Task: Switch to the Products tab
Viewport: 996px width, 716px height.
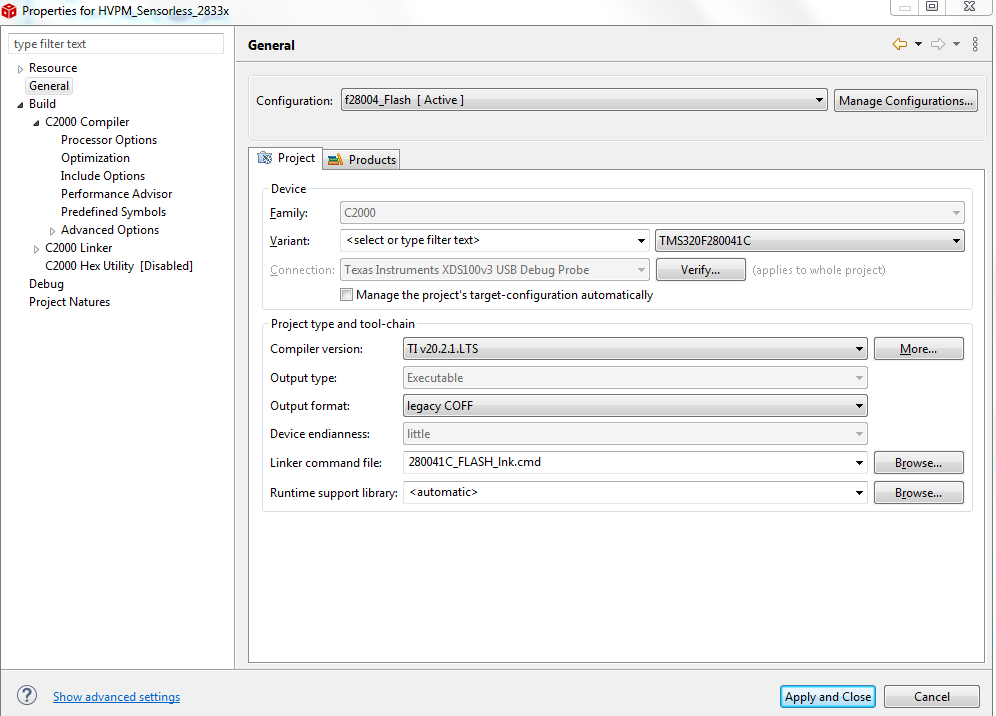Action: pyautogui.click(x=362, y=159)
